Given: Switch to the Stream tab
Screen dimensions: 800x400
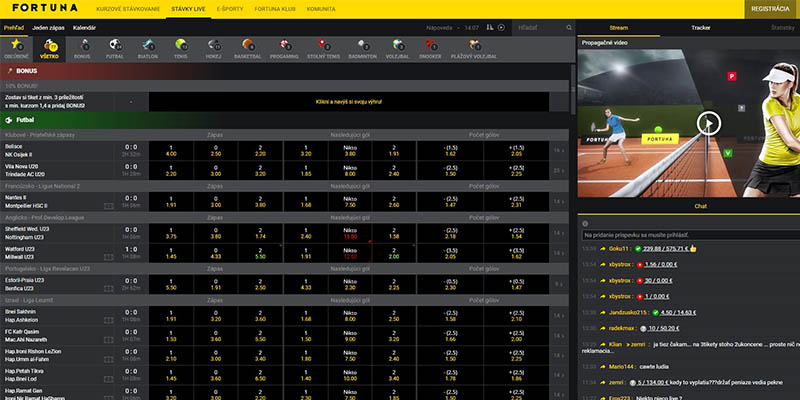Looking at the screenshot, I should (618, 28).
